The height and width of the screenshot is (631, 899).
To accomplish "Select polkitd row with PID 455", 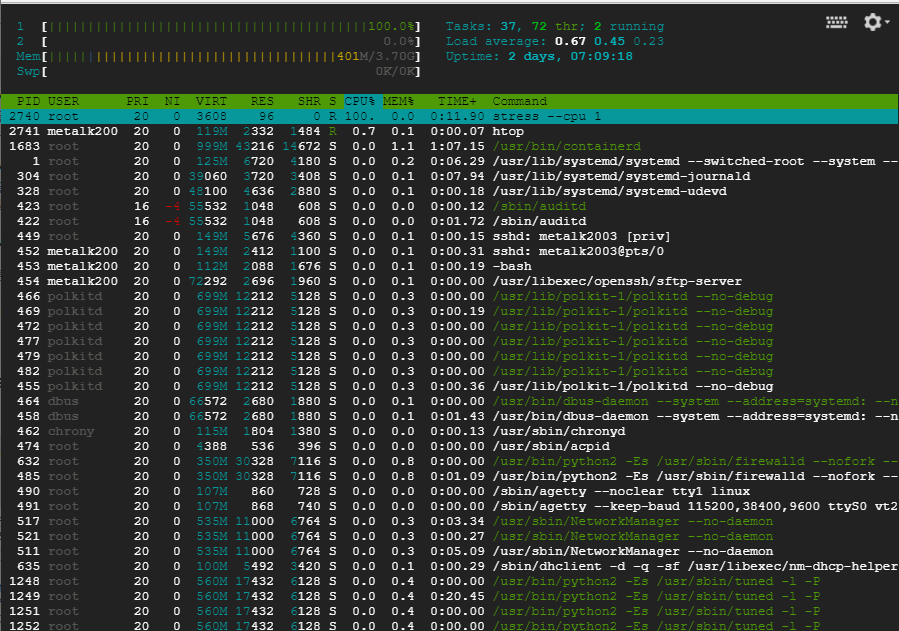I will pos(450,386).
